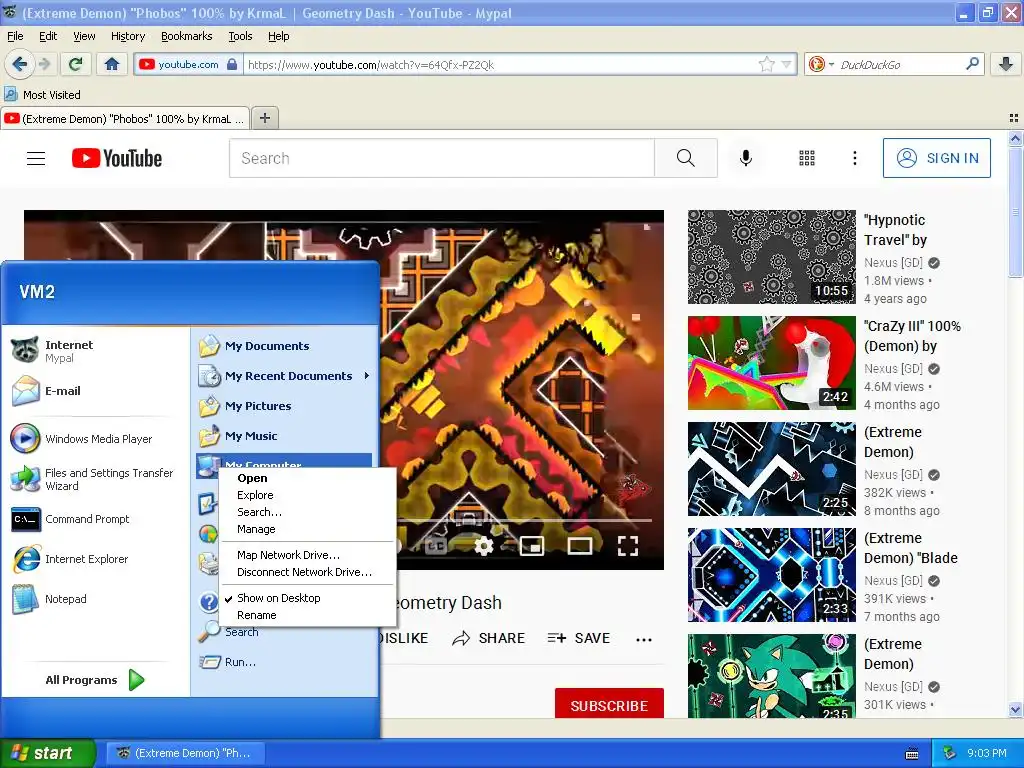
Task: Go back with the browser back arrow
Action: pyautogui.click(x=20, y=64)
